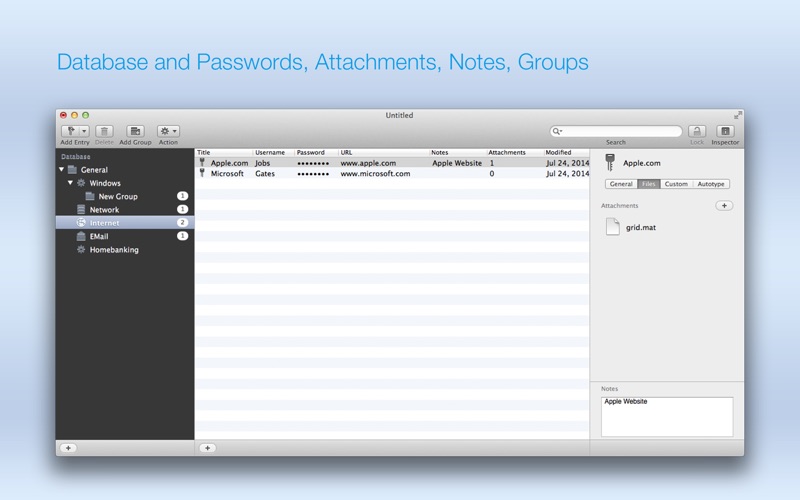The image size is (800, 500).
Task: Click the General folder icon
Action: click(72, 169)
